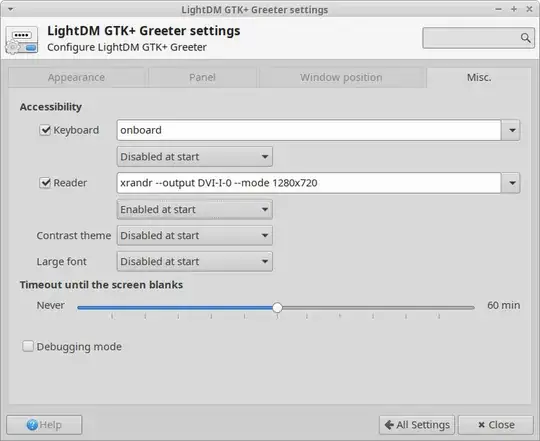540x441 pixels.
Task: Click the '60 min' slider label
Action: (x=503, y=305)
